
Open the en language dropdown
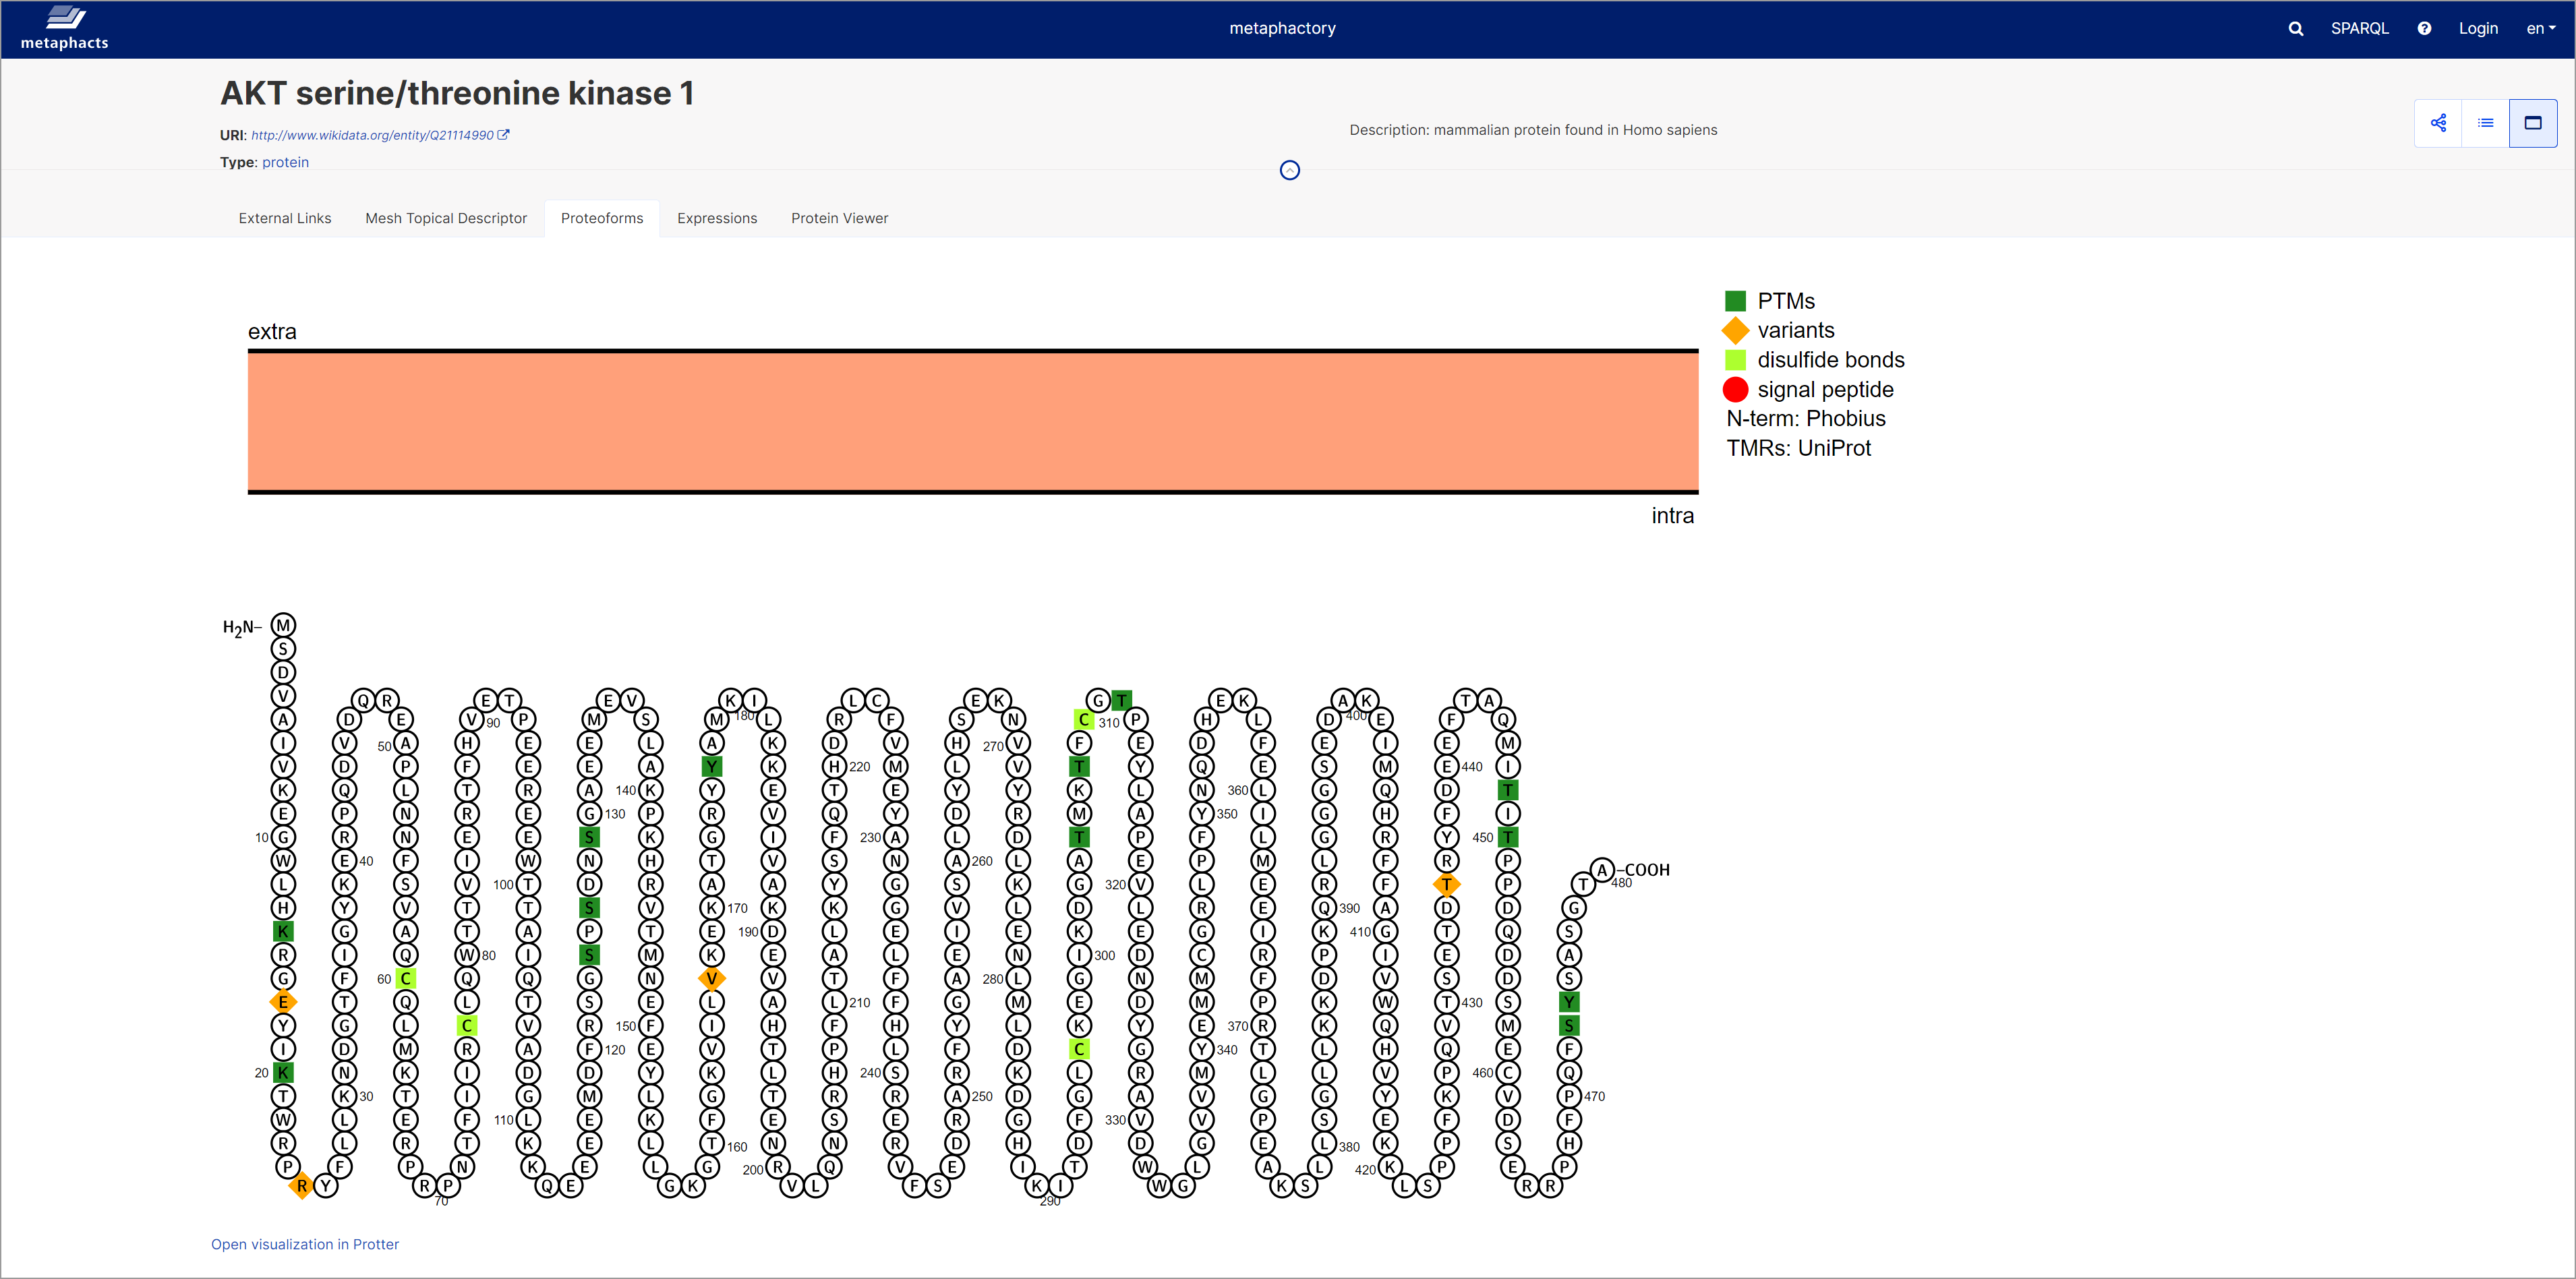[x=2540, y=29]
